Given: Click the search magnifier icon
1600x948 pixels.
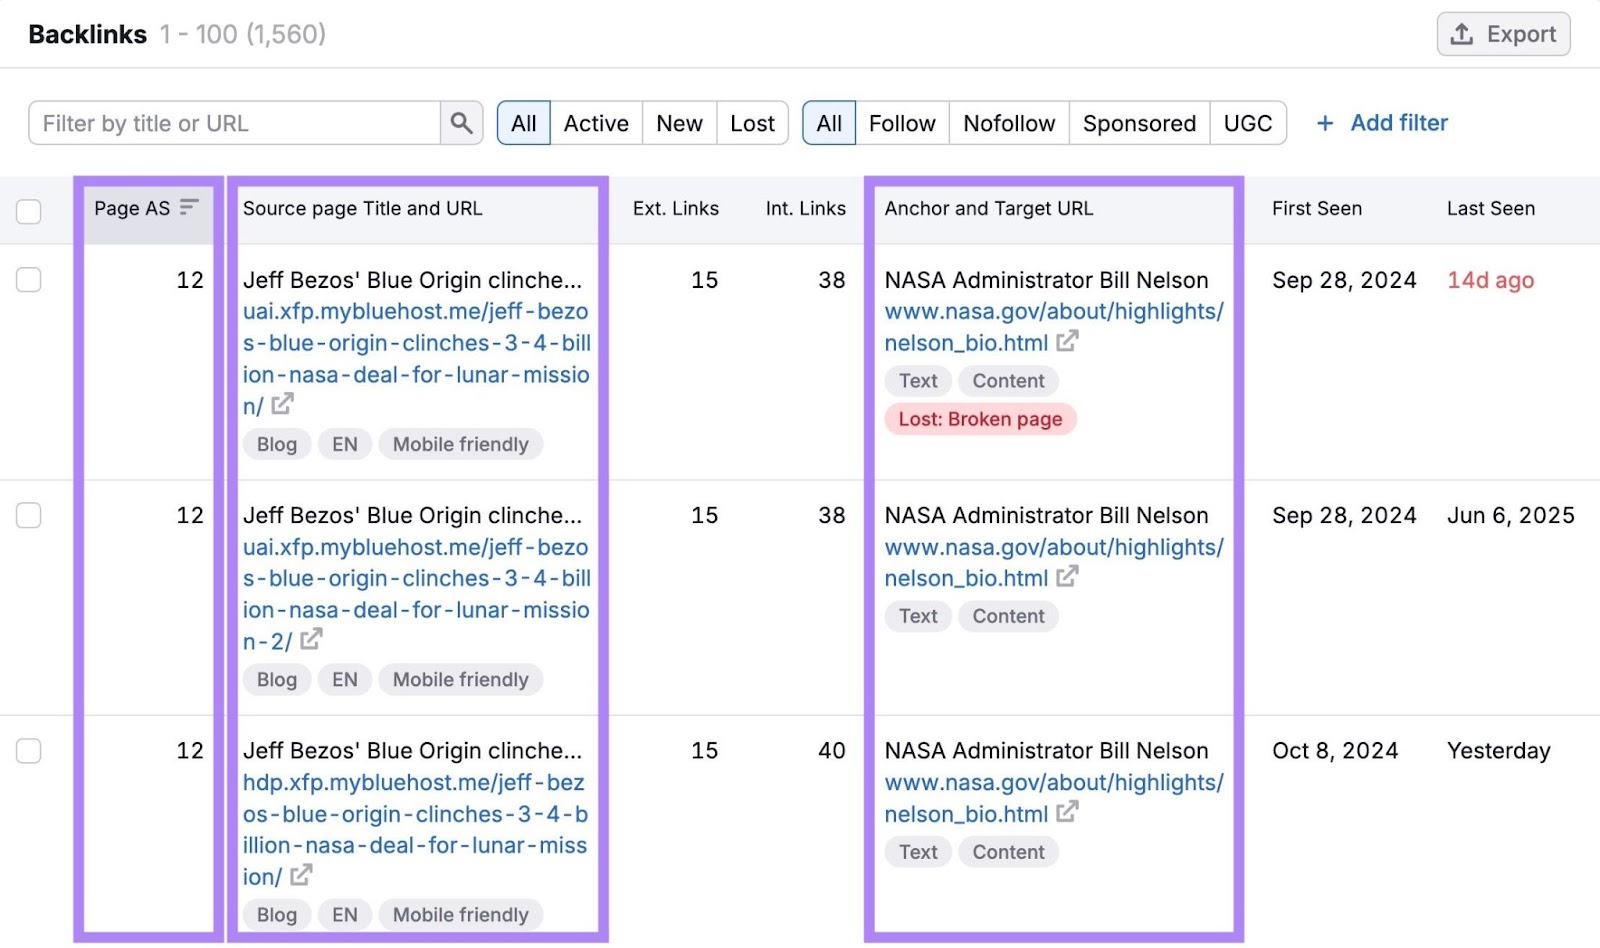Looking at the screenshot, I should [x=461, y=123].
